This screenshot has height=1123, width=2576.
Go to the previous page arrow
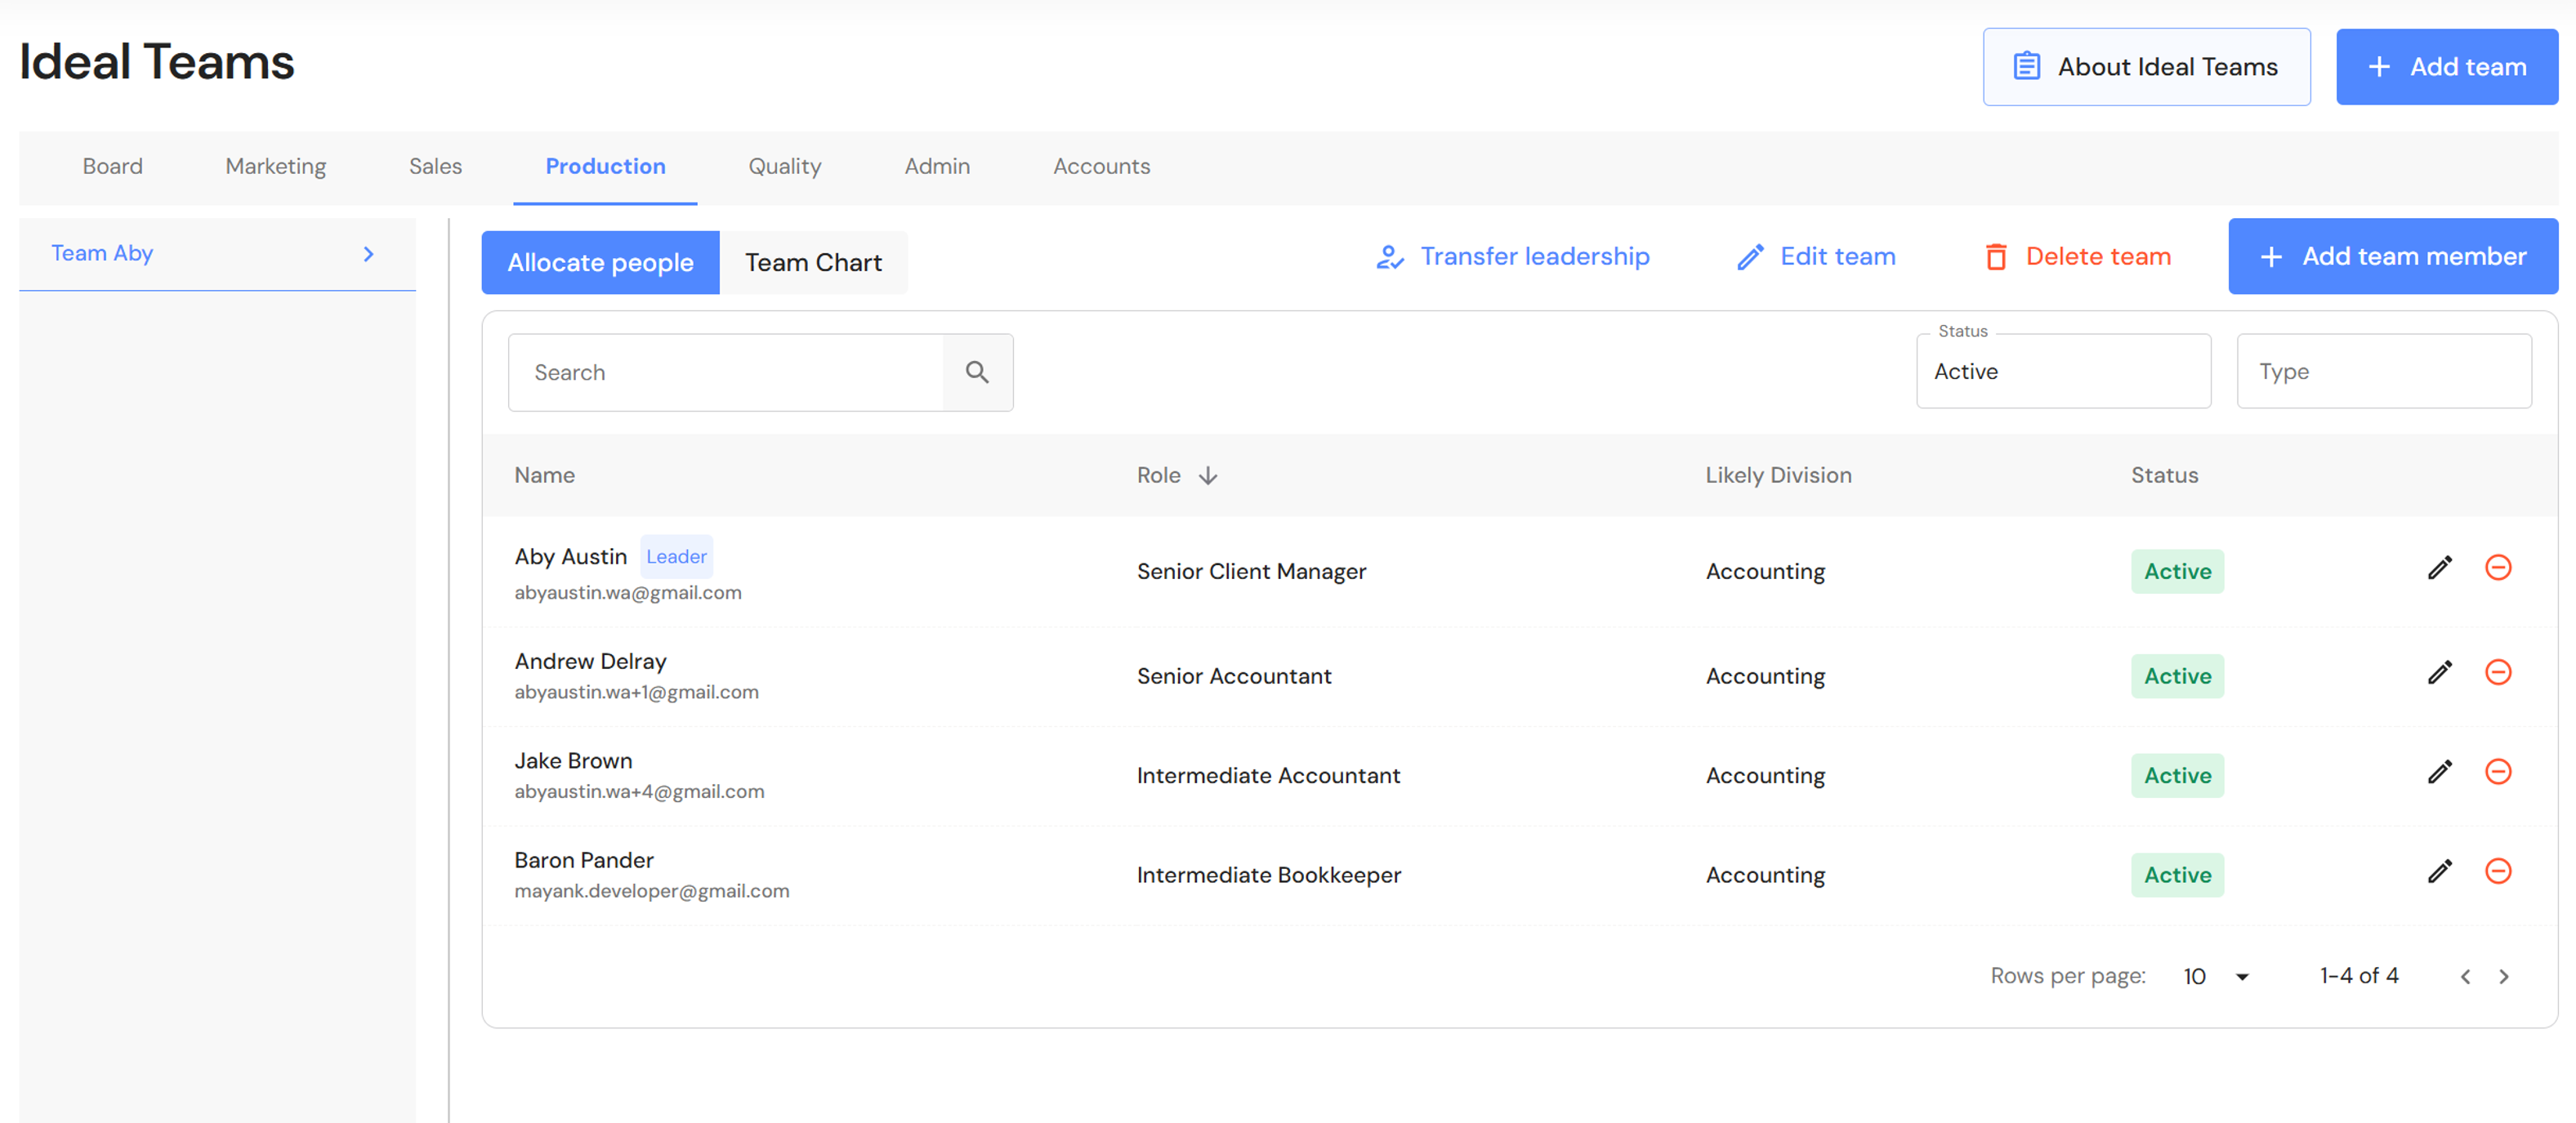click(x=2465, y=976)
